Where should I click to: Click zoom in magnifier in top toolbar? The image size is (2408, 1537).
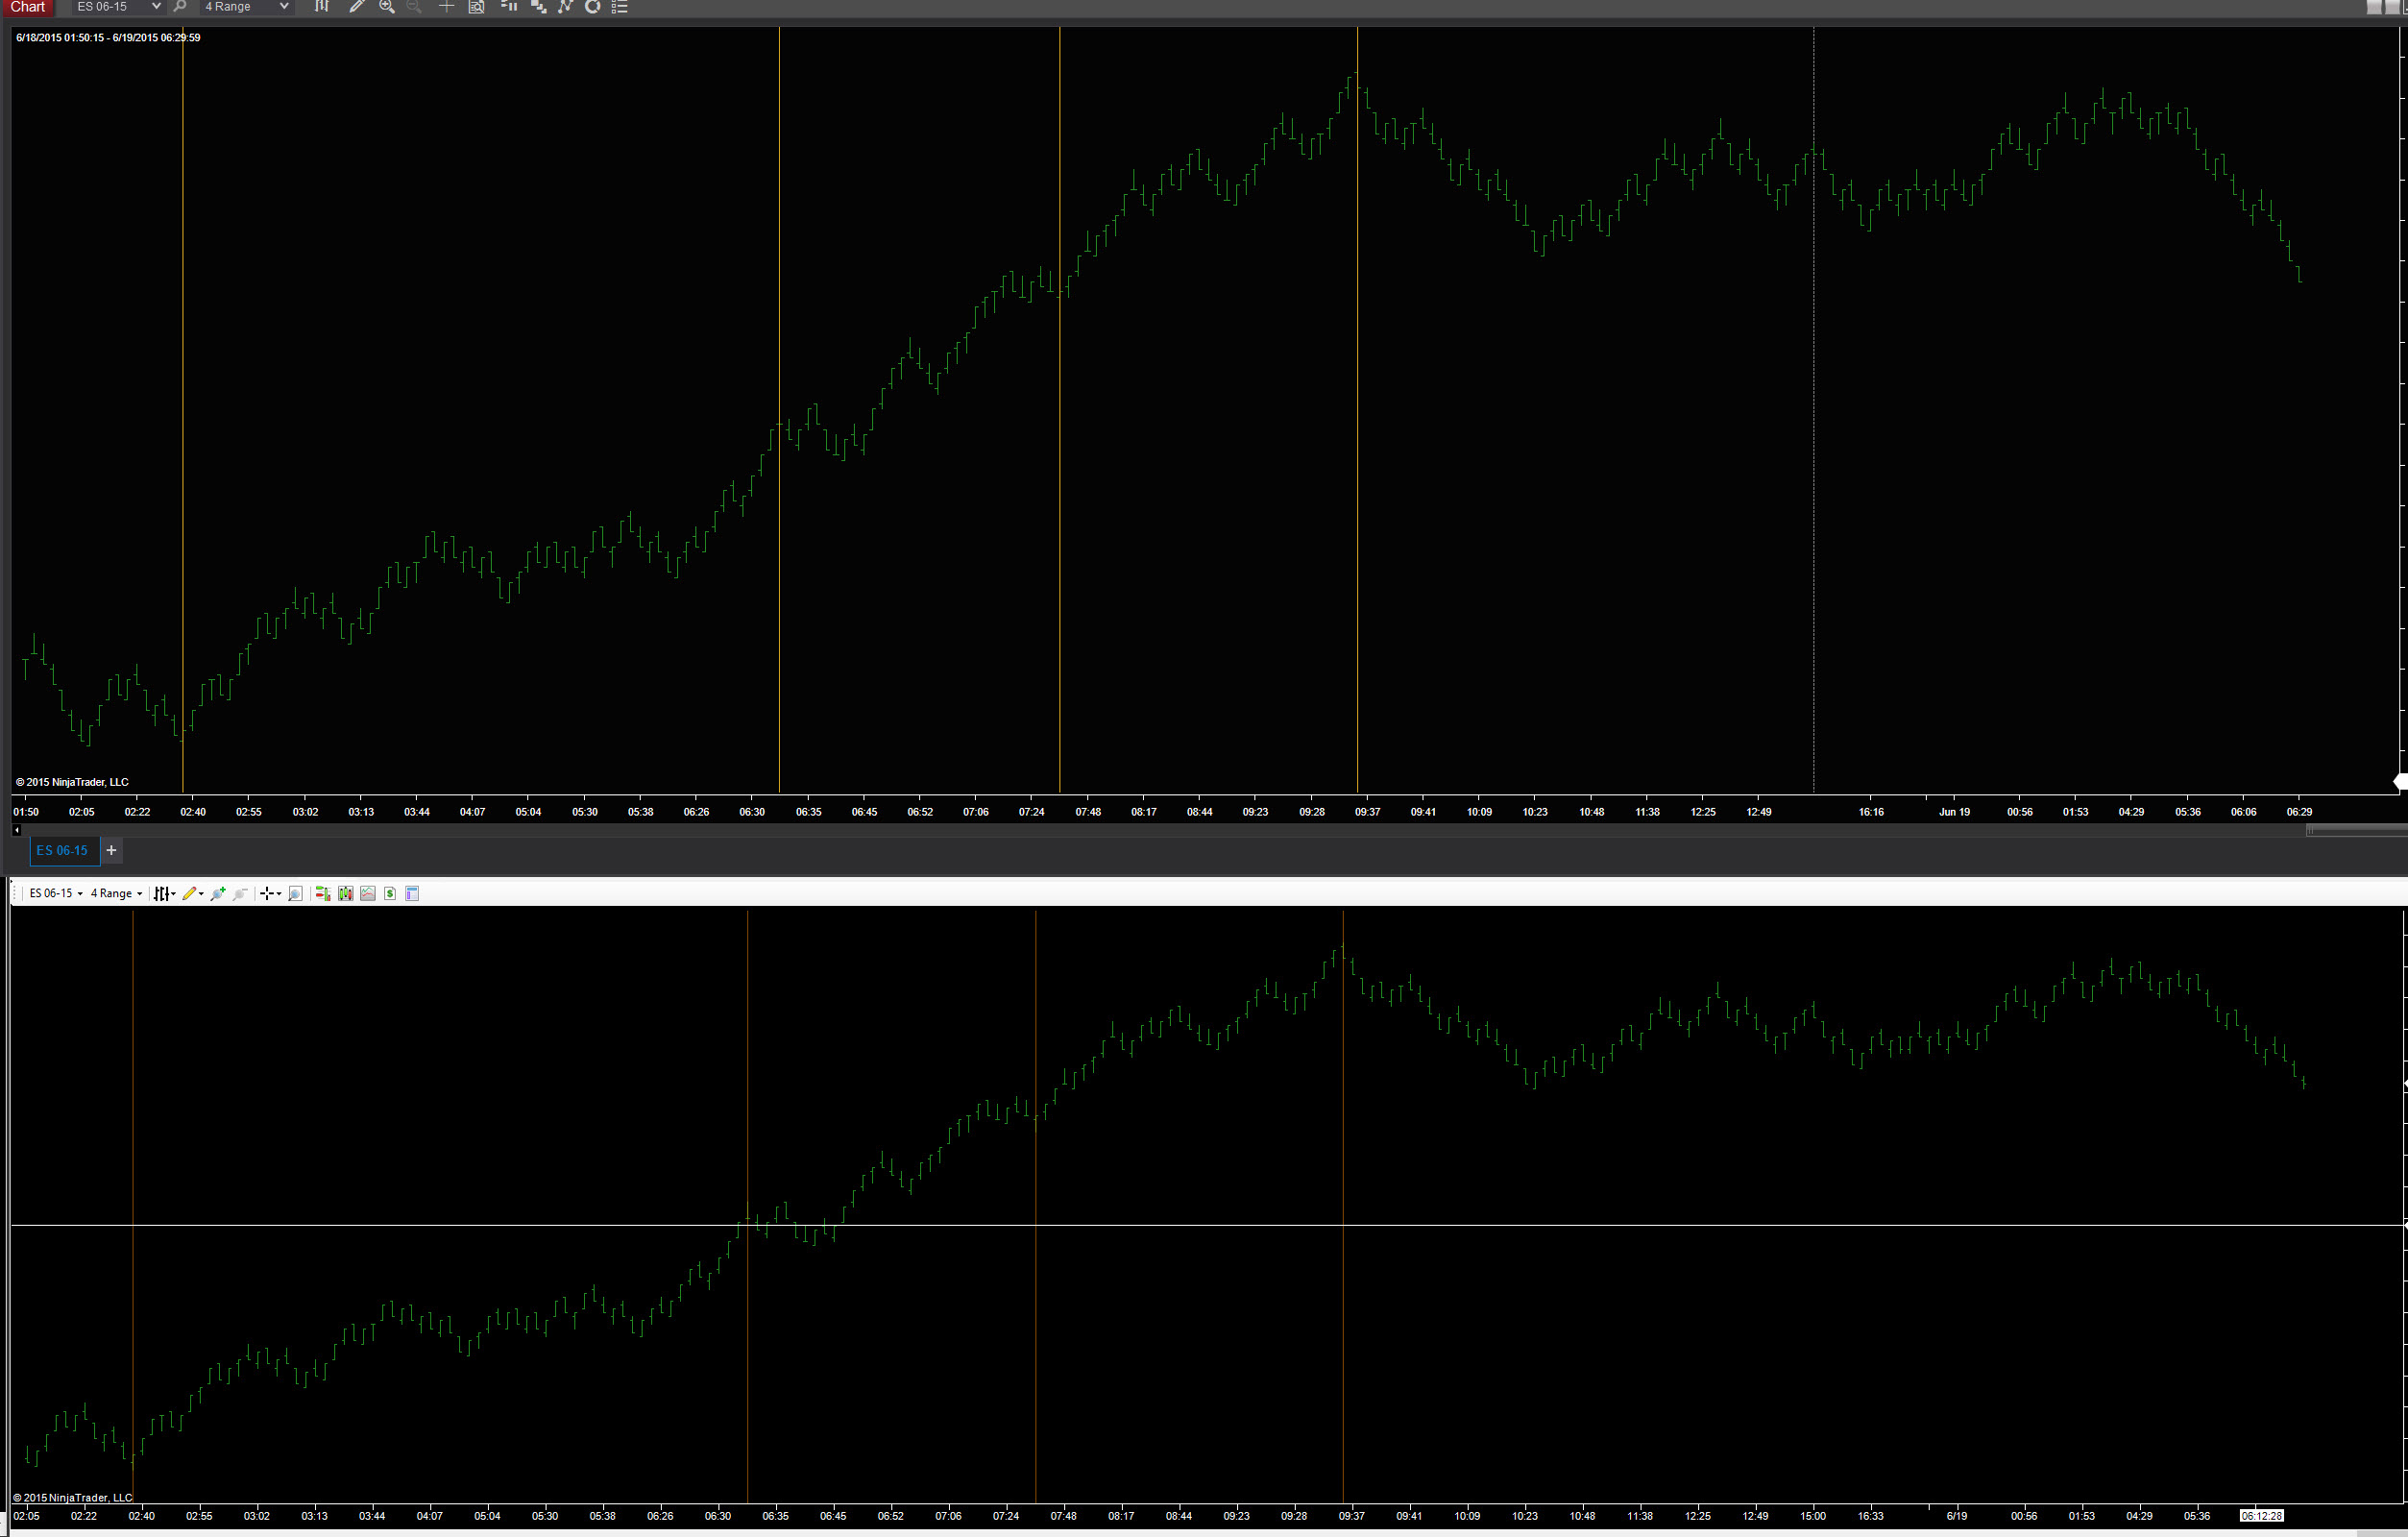point(386,7)
